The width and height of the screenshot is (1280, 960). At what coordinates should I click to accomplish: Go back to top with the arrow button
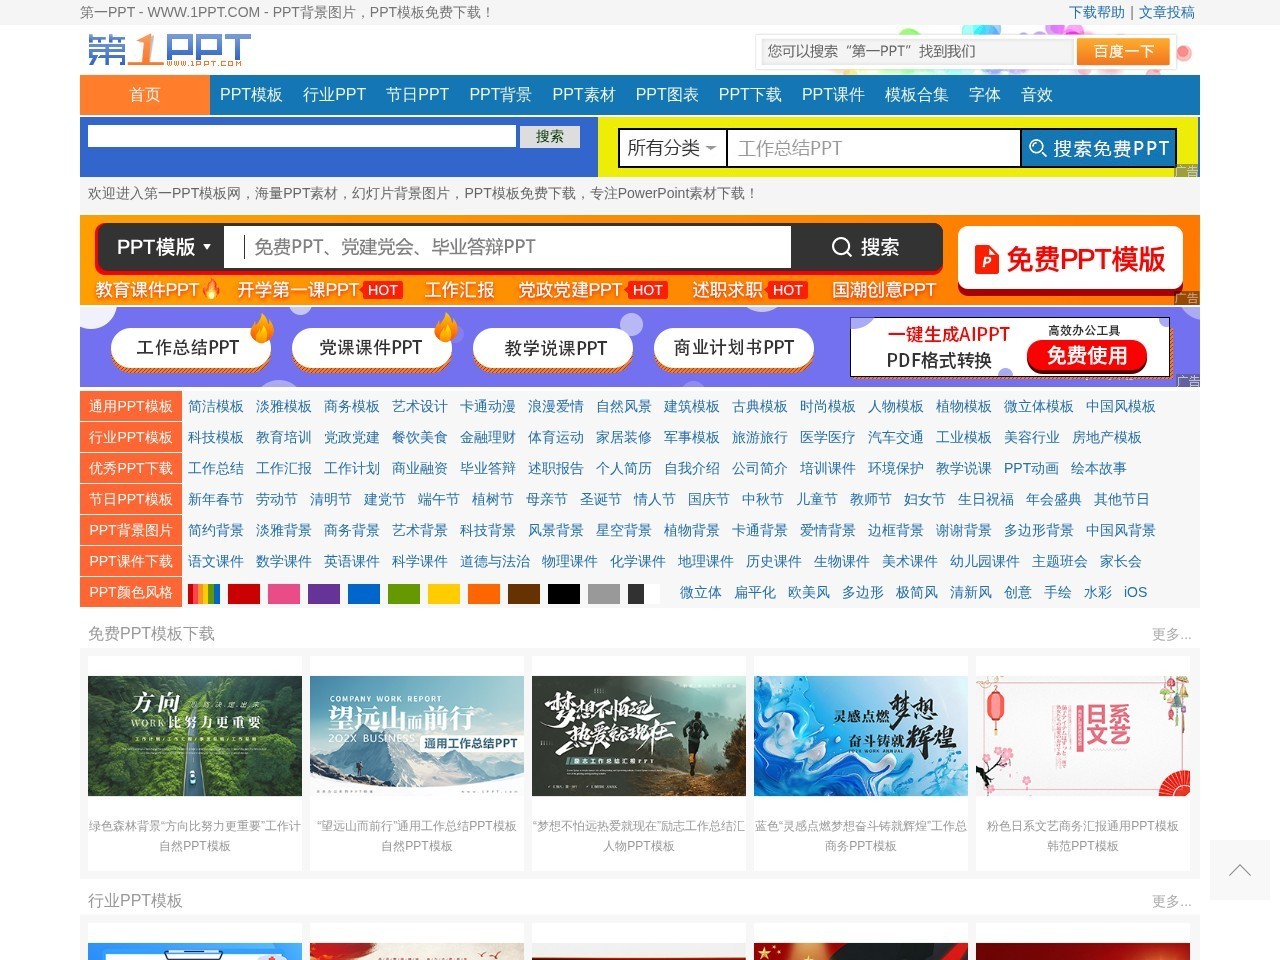tap(1240, 870)
